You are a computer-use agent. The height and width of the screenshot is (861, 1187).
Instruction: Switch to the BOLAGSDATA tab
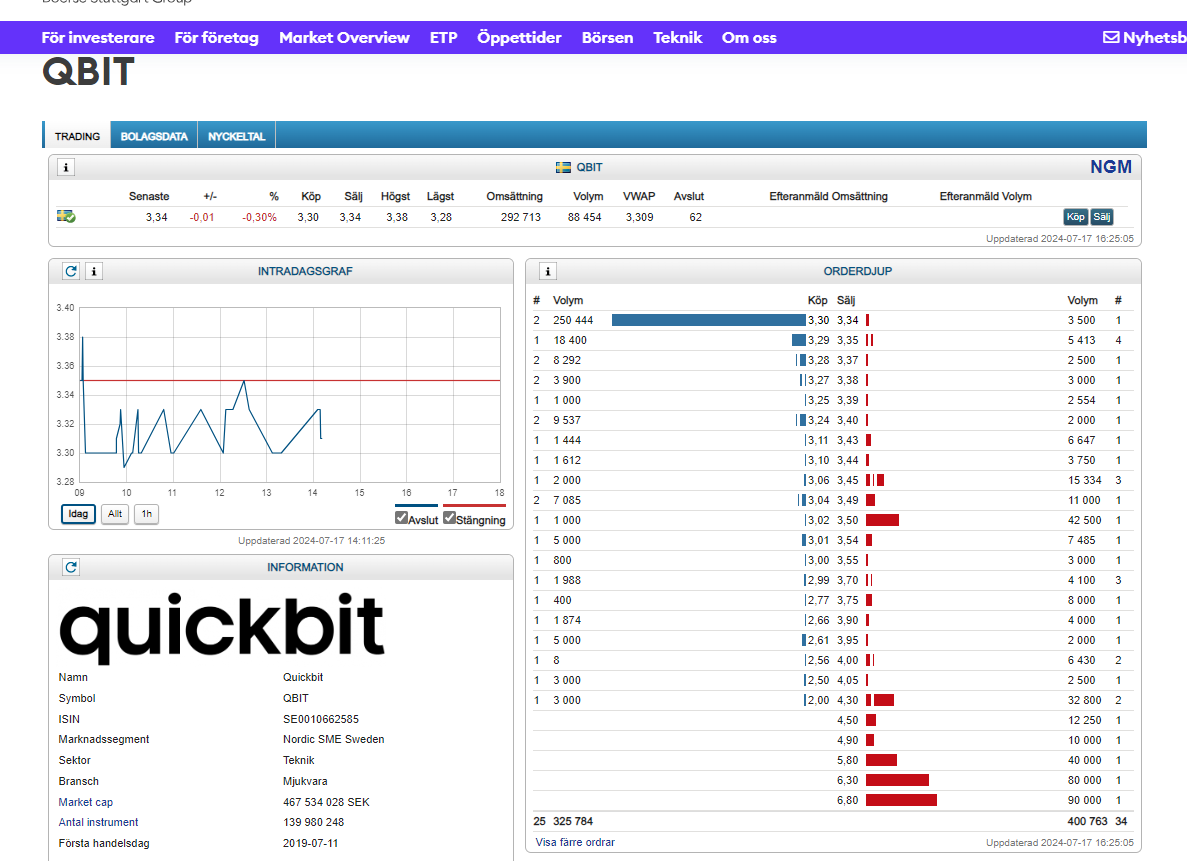154,136
